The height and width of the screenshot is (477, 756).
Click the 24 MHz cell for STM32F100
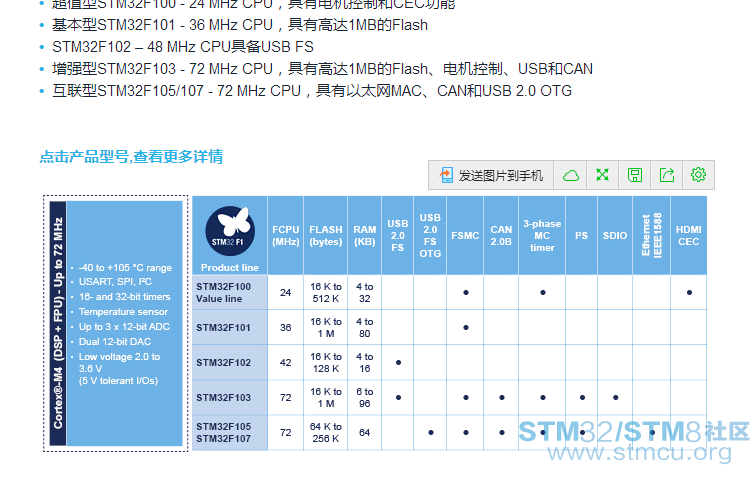click(x=285, y=292)
